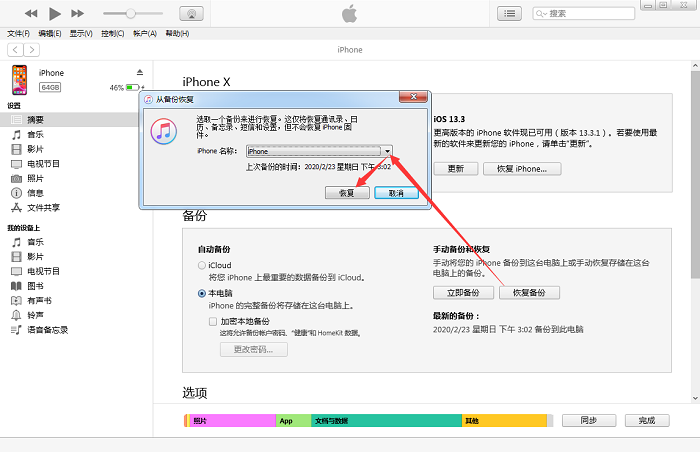Open the 文件(F) menu

(18, 33)
